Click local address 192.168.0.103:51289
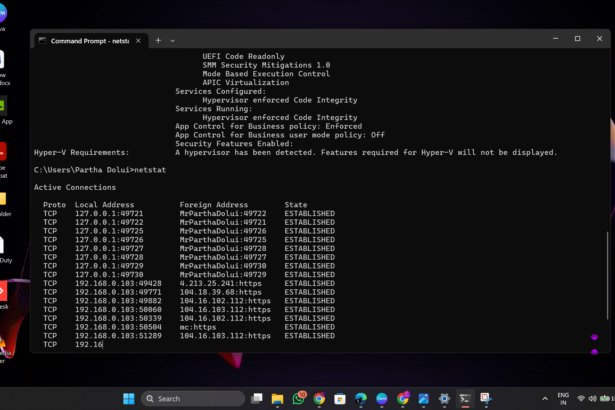 tap(118, 336)
